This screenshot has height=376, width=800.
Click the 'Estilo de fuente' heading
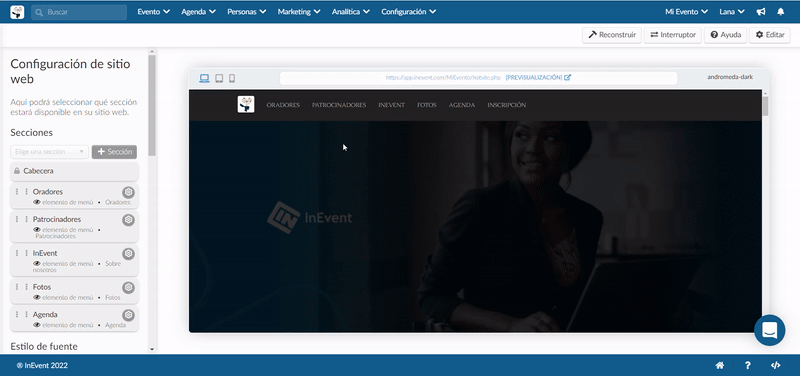44,346
